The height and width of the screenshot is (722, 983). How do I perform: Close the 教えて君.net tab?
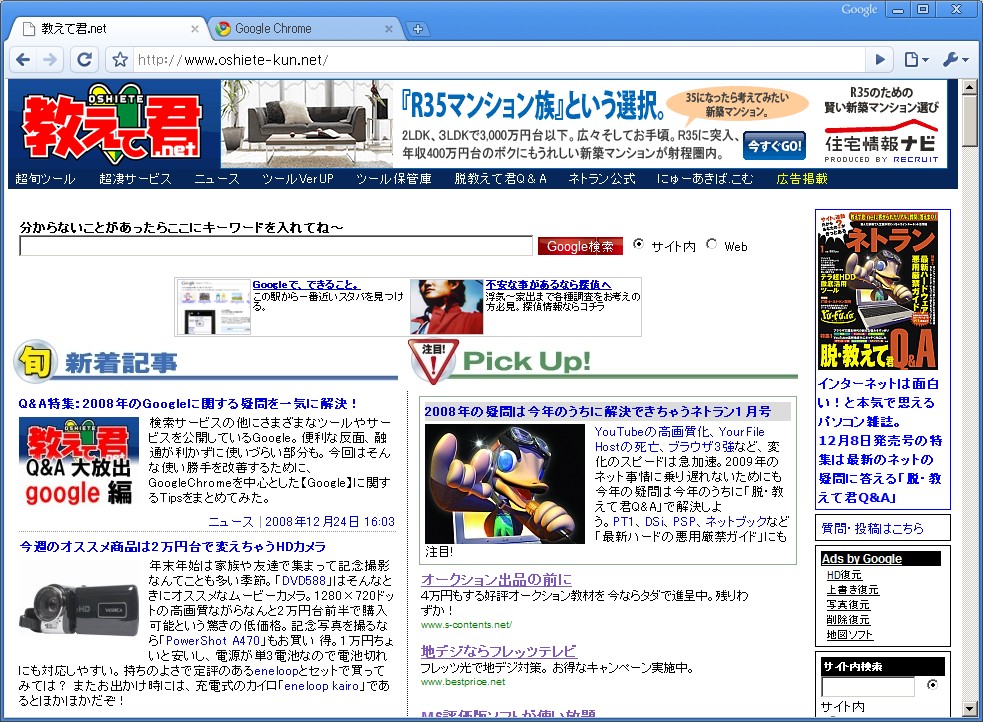pyautogui.click(x=194, y=29)
